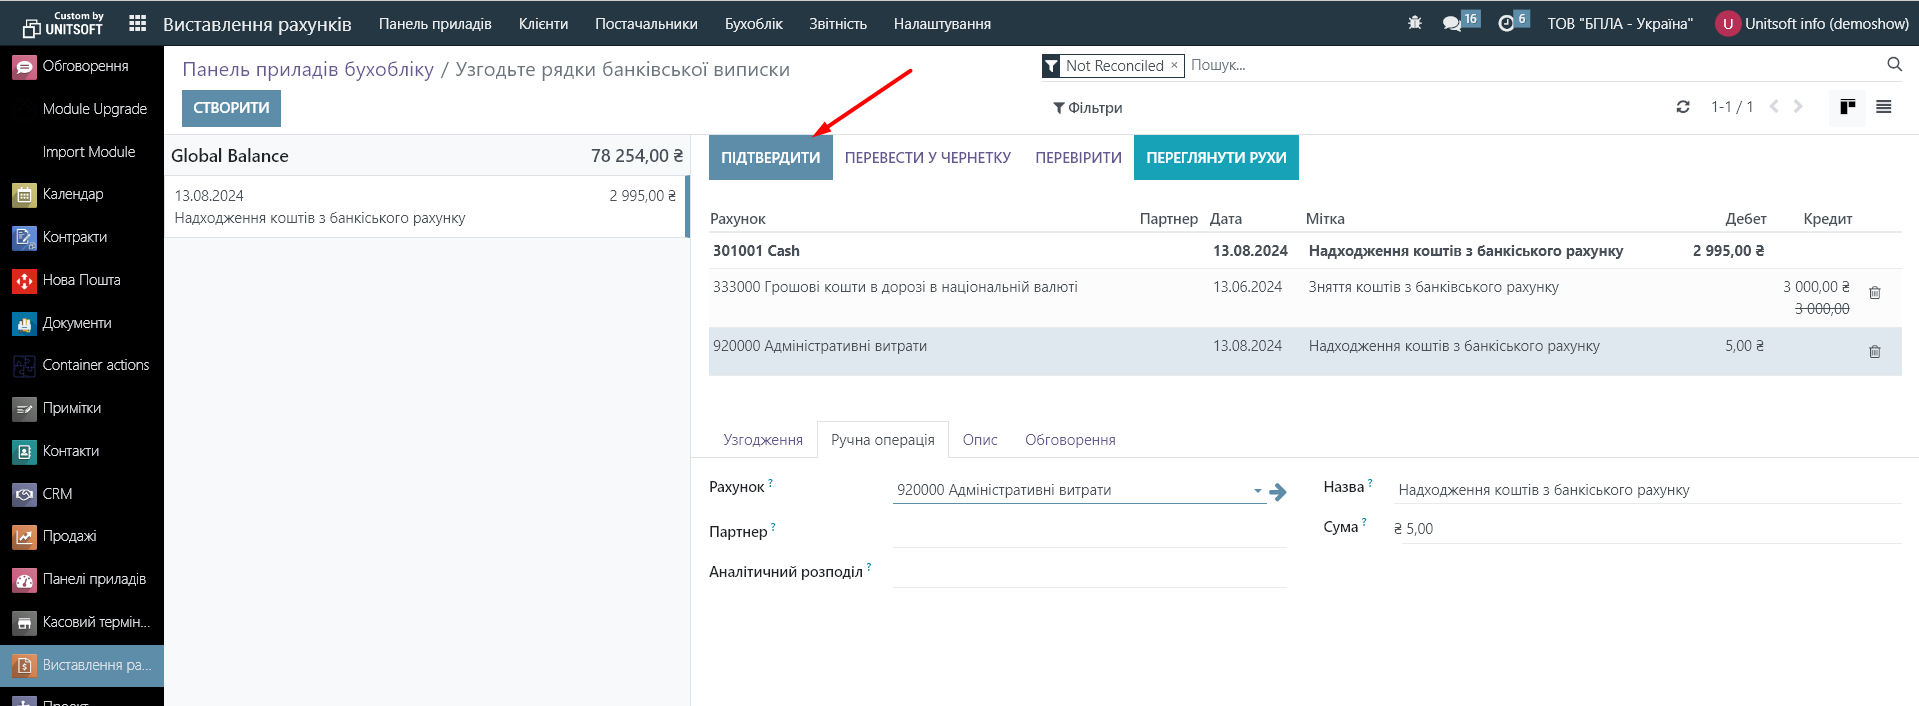Click the search magnifier icon
The image size is (1919, 706).
point(1894,65)
